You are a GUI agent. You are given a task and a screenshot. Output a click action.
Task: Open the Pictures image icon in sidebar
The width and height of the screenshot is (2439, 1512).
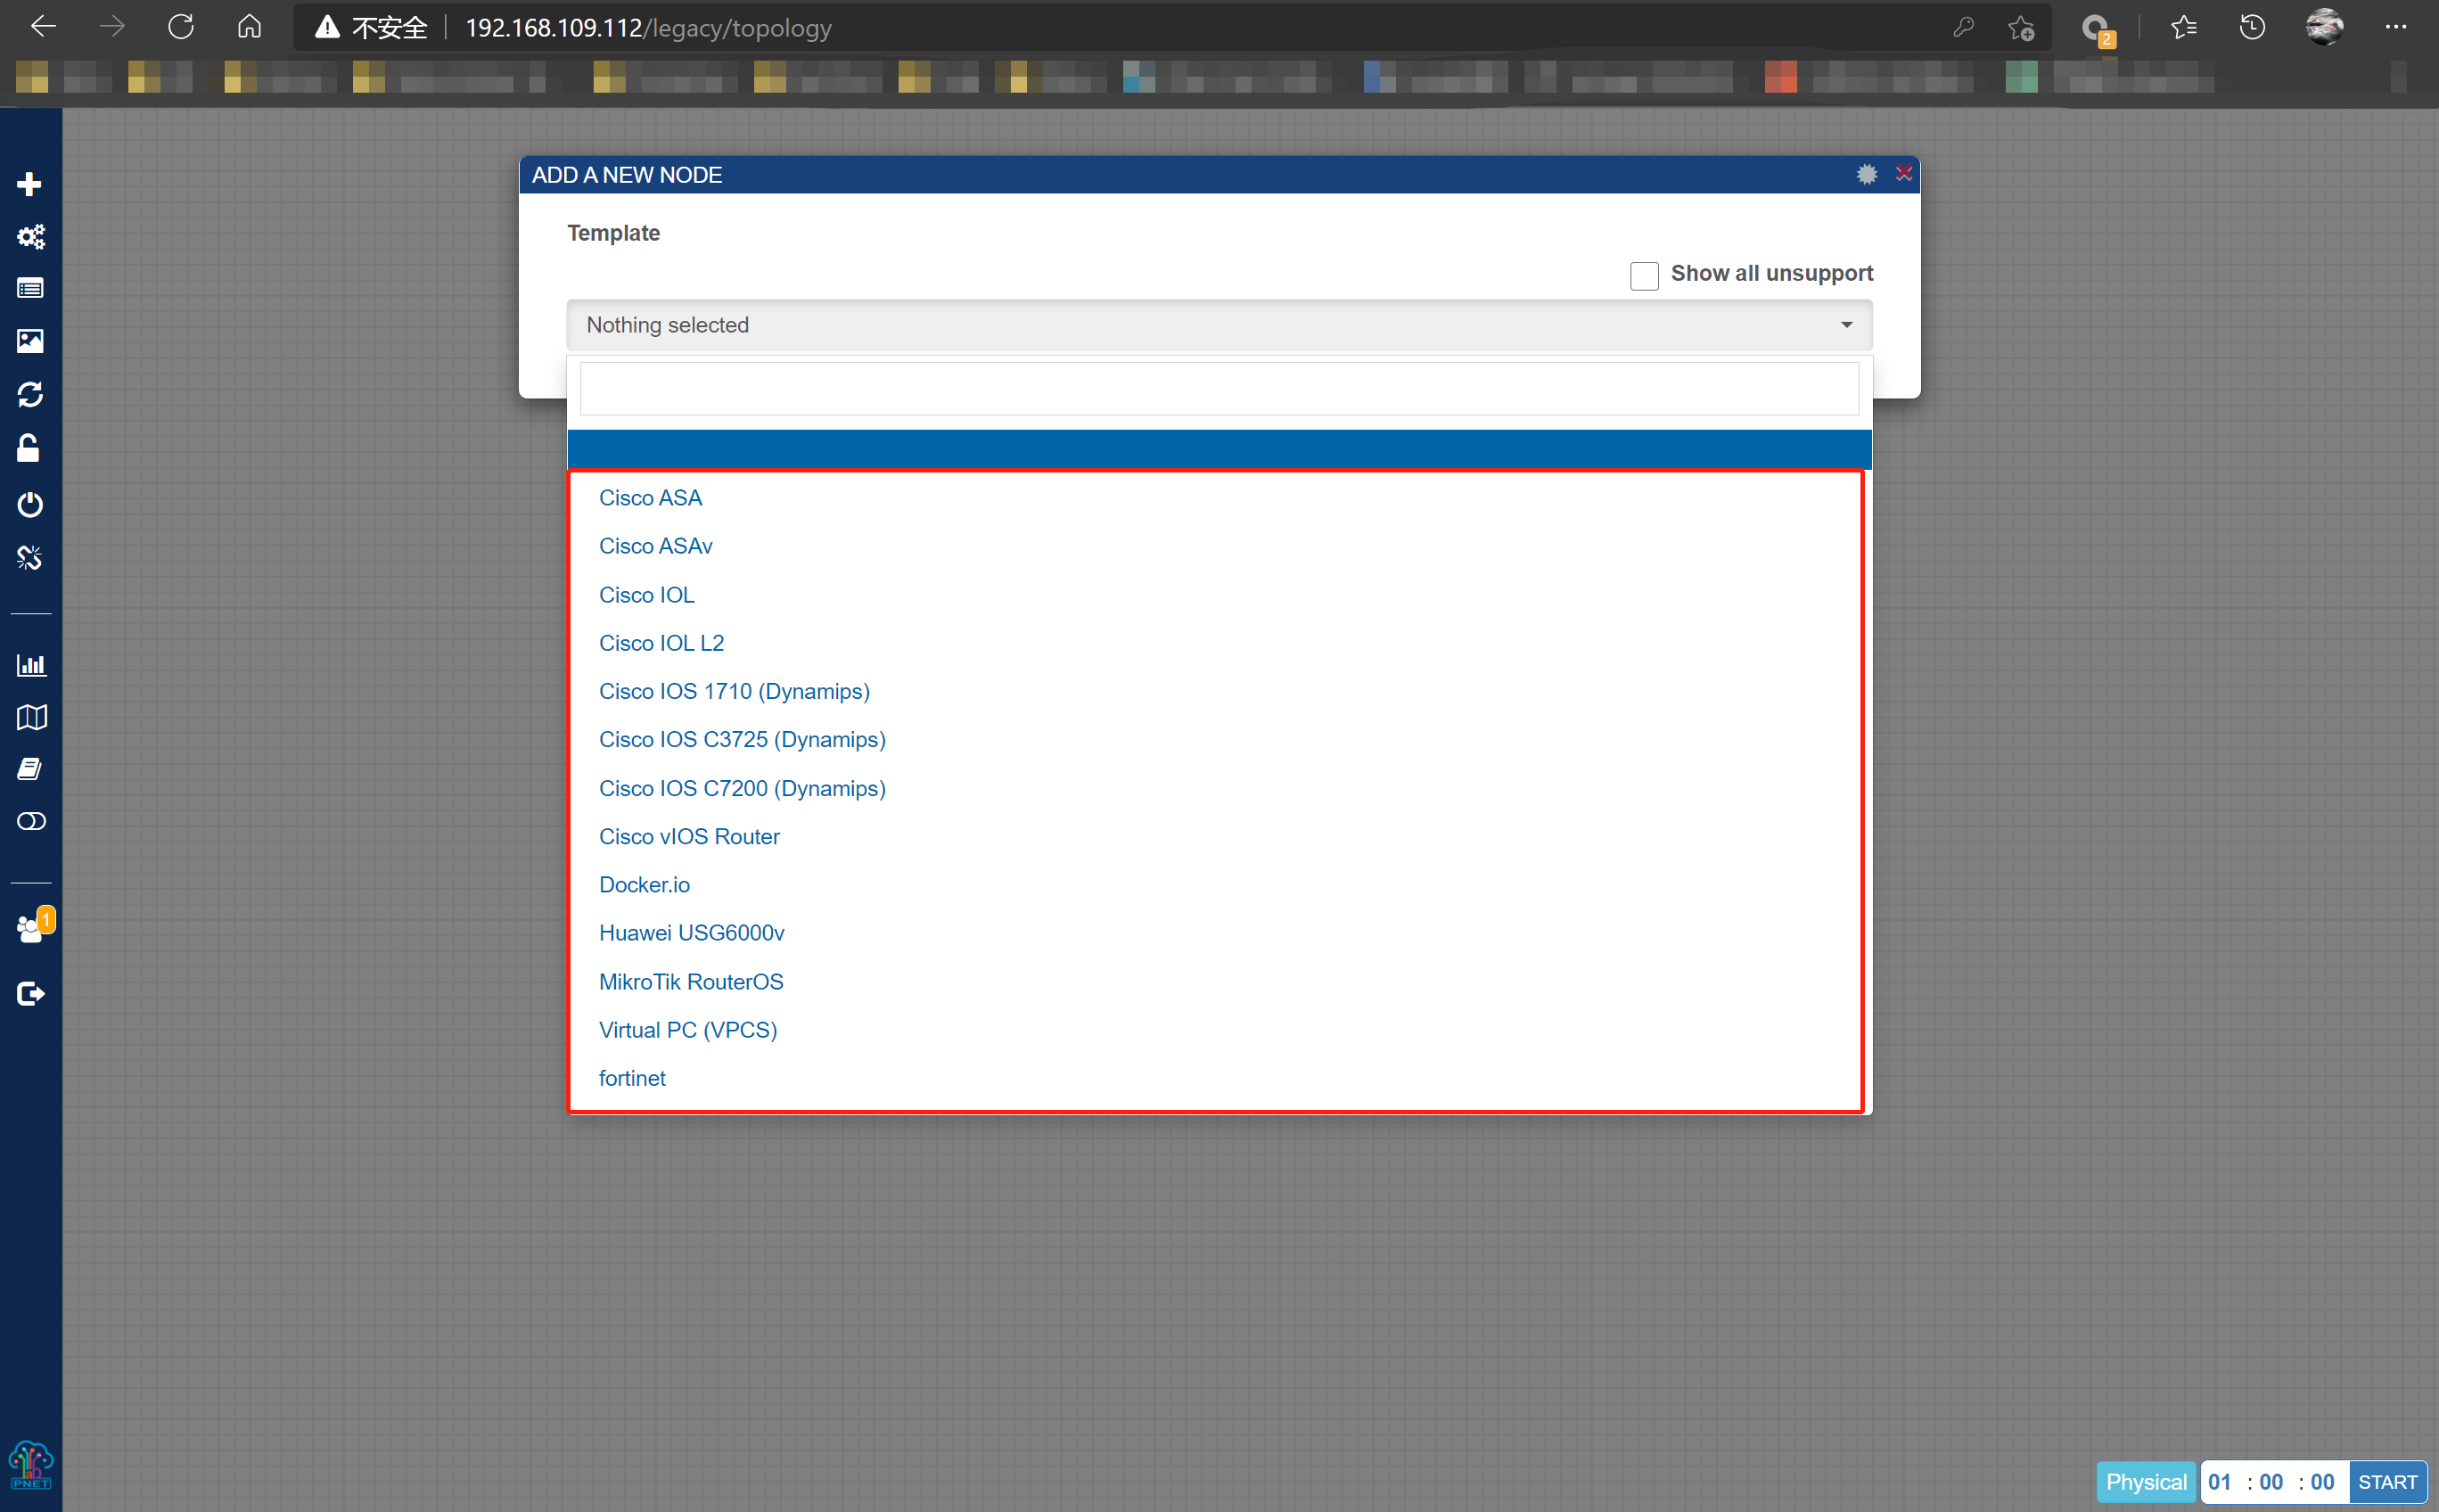coord(30,341)
